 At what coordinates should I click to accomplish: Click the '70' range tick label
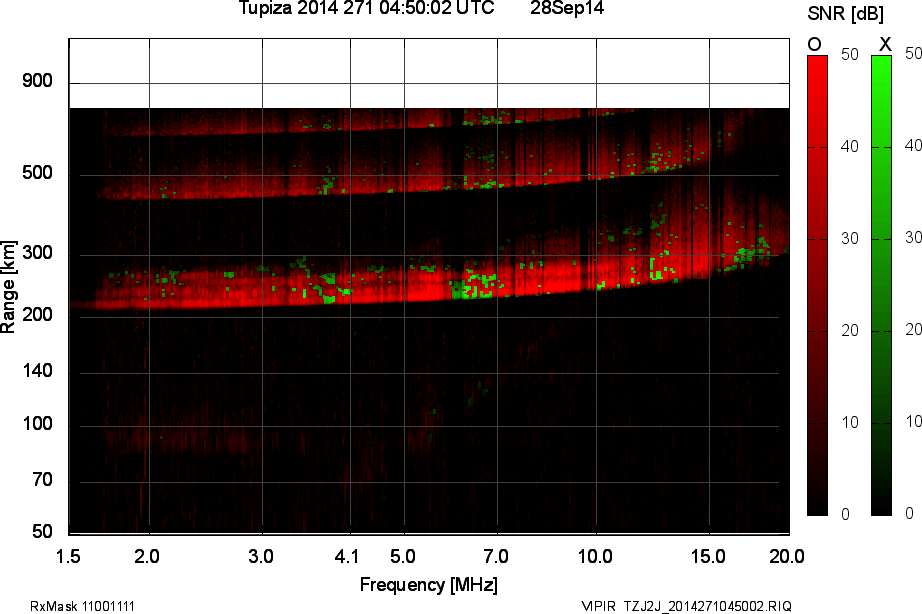pos(42,480)
